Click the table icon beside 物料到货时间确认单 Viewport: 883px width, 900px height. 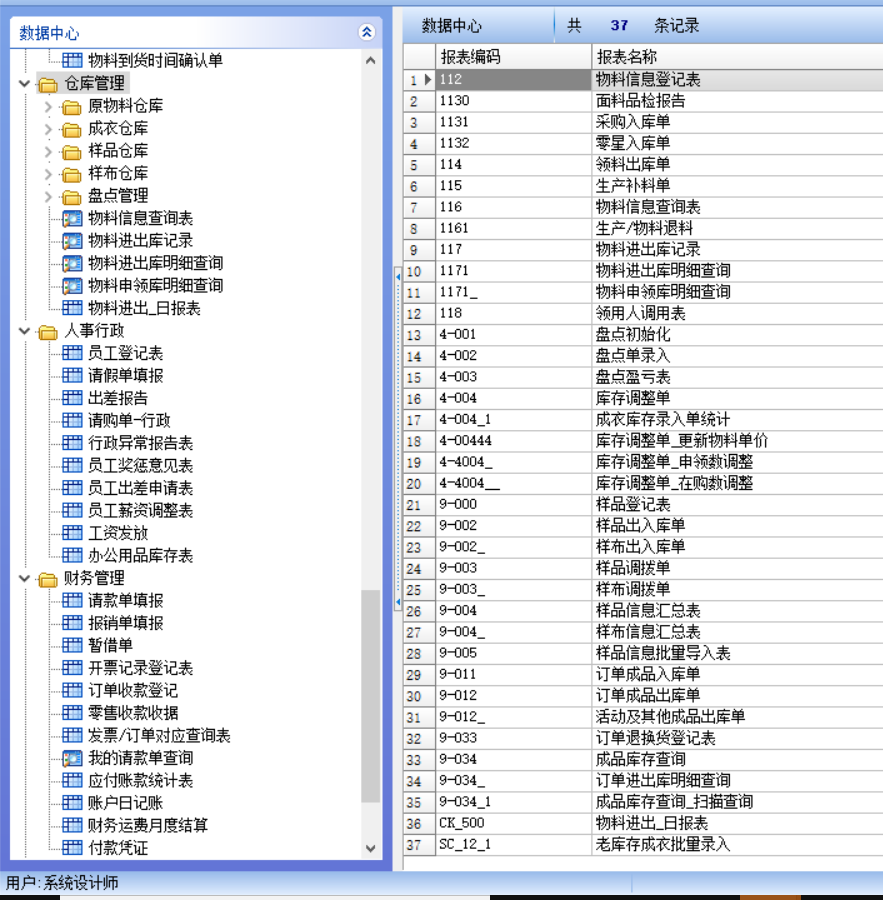[72, 60]
